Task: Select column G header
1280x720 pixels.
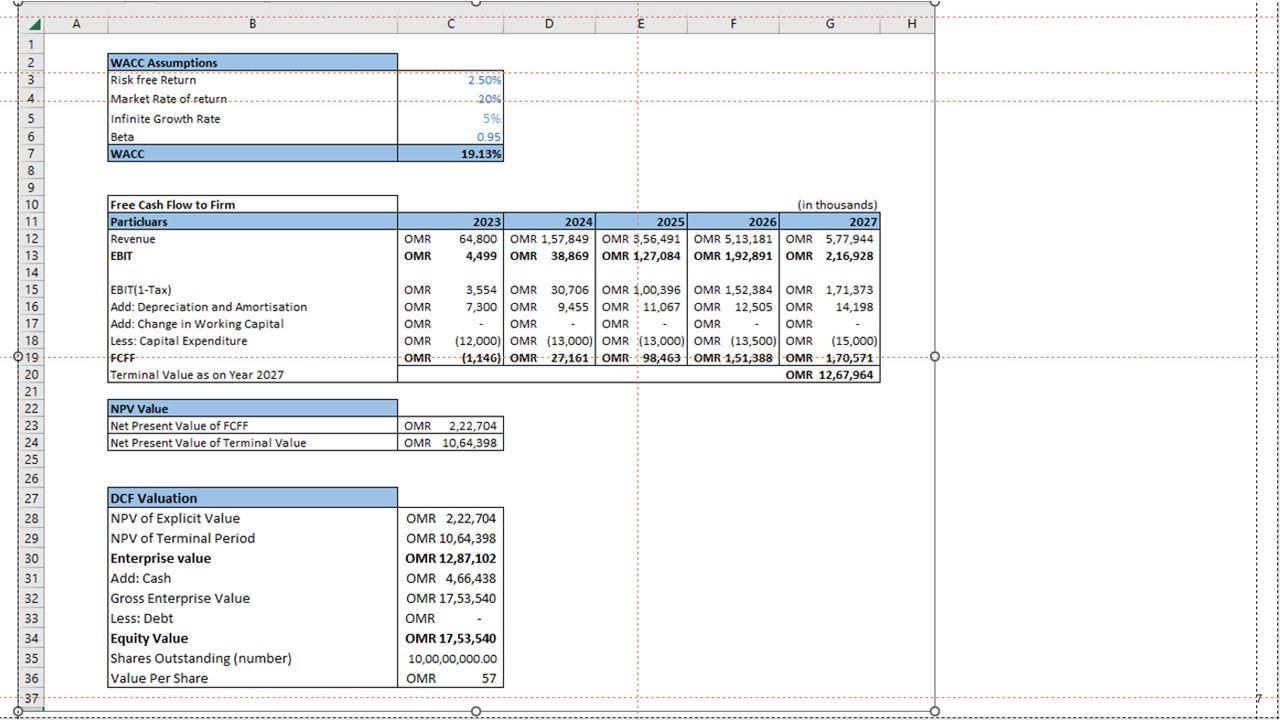Action: pos(829,24)
